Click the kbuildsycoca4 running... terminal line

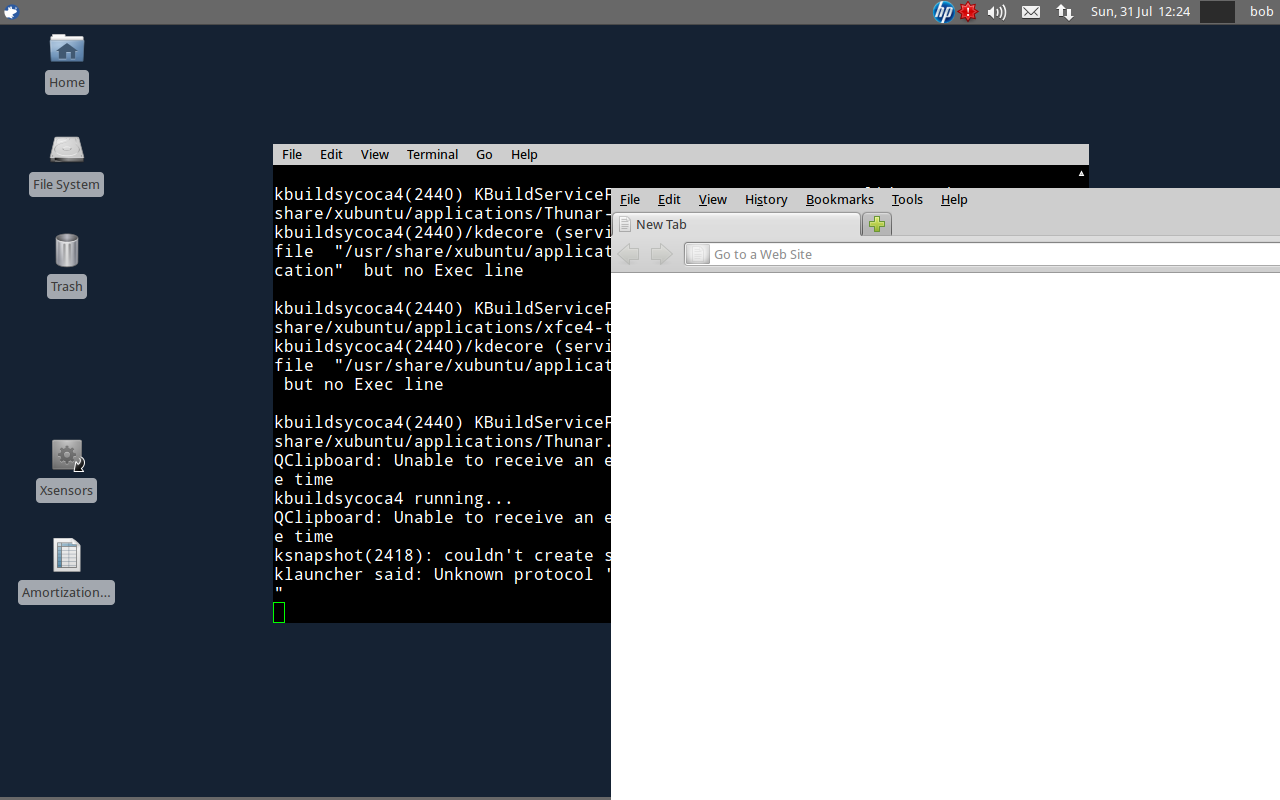pos(393,498)
